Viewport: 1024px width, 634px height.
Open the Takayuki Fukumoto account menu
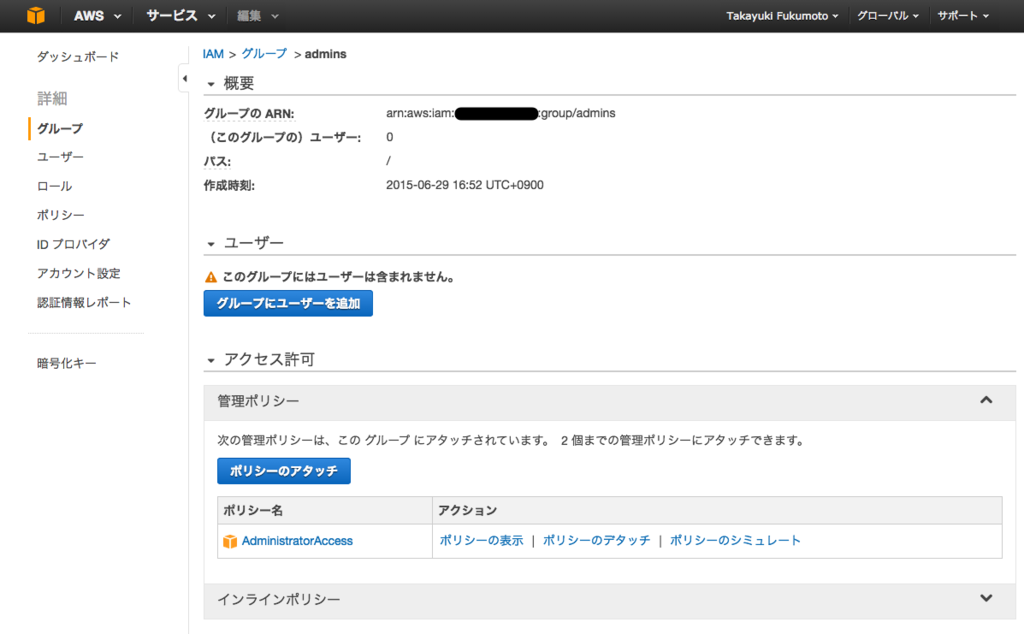click(782, 16)
